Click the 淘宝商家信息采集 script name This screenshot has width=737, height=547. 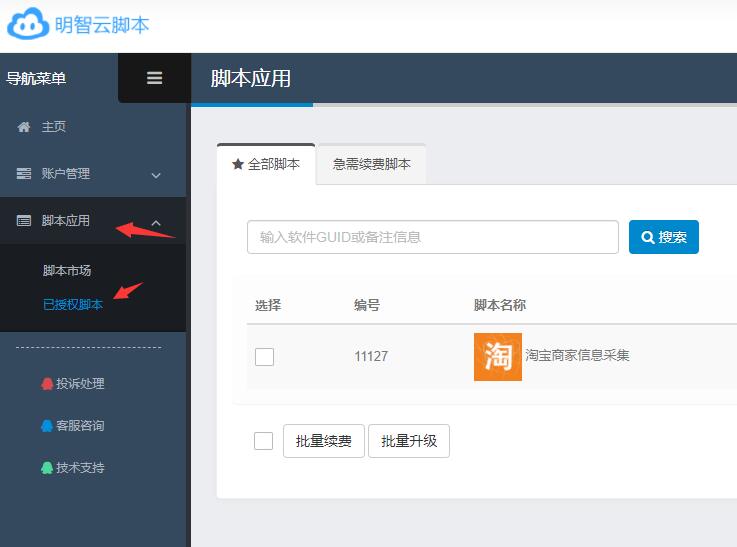[x=577, y=355]
